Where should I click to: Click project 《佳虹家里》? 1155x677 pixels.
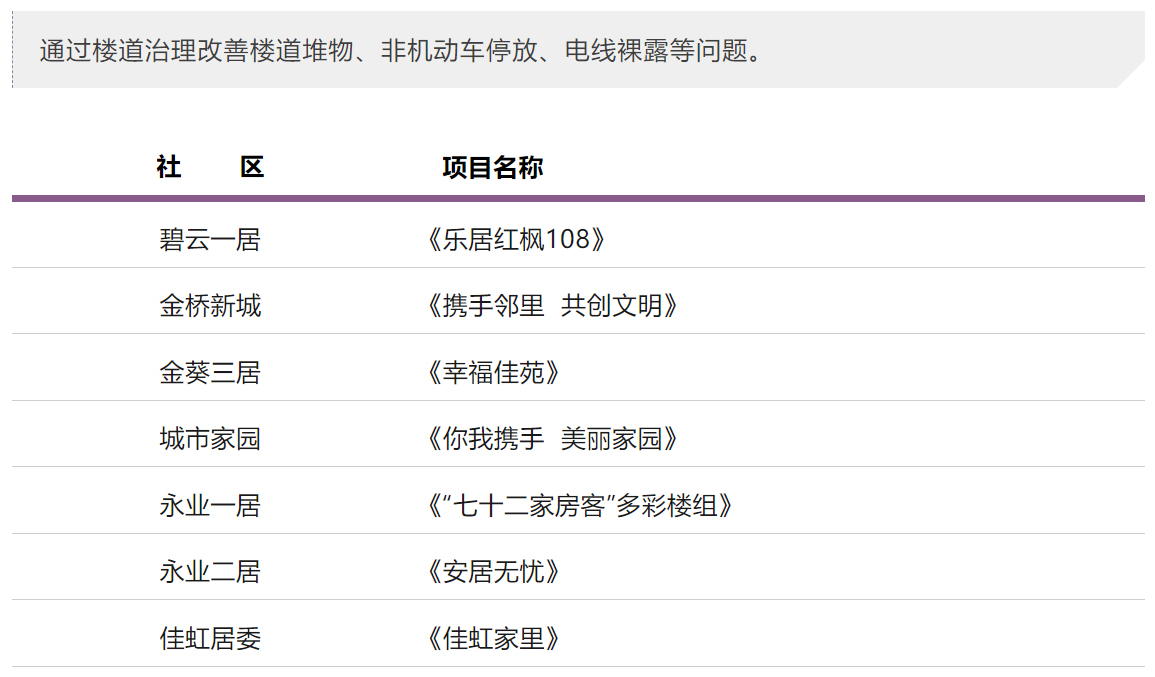490,639
